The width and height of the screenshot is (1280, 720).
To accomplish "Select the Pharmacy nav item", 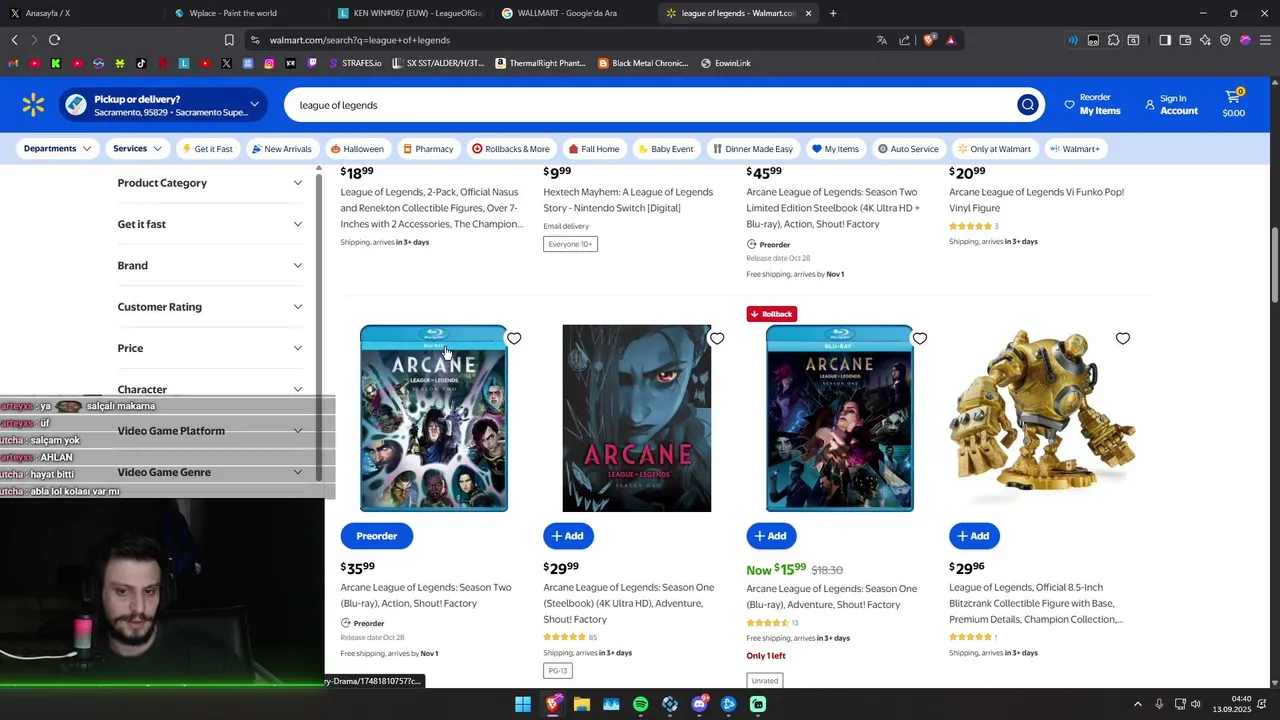I will 428,149.
